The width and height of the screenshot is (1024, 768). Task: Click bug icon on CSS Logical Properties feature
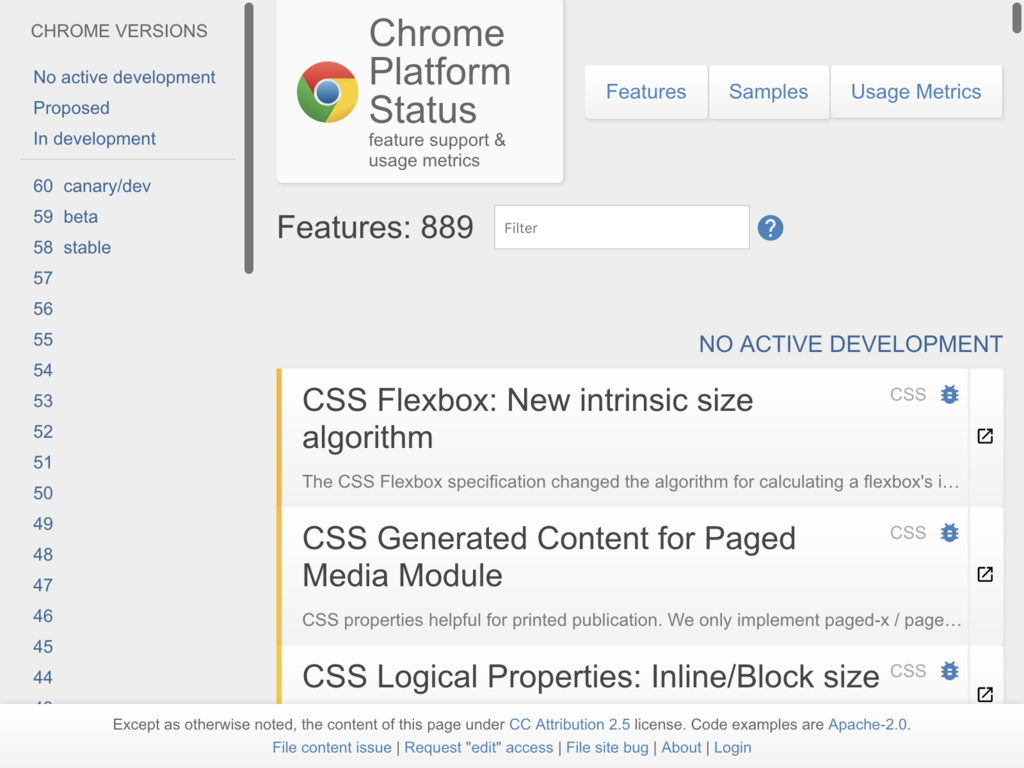point(950,671)
